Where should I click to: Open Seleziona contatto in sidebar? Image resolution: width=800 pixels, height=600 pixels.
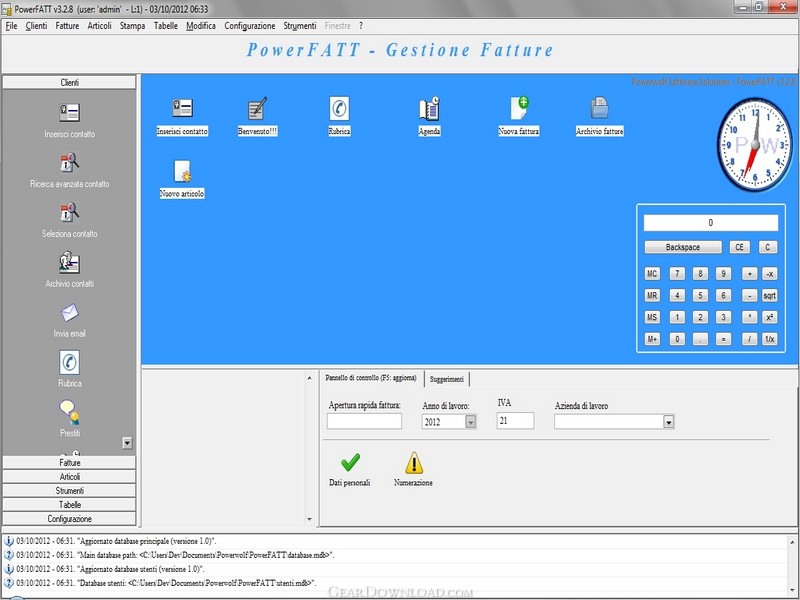click(x=69, y=212)
